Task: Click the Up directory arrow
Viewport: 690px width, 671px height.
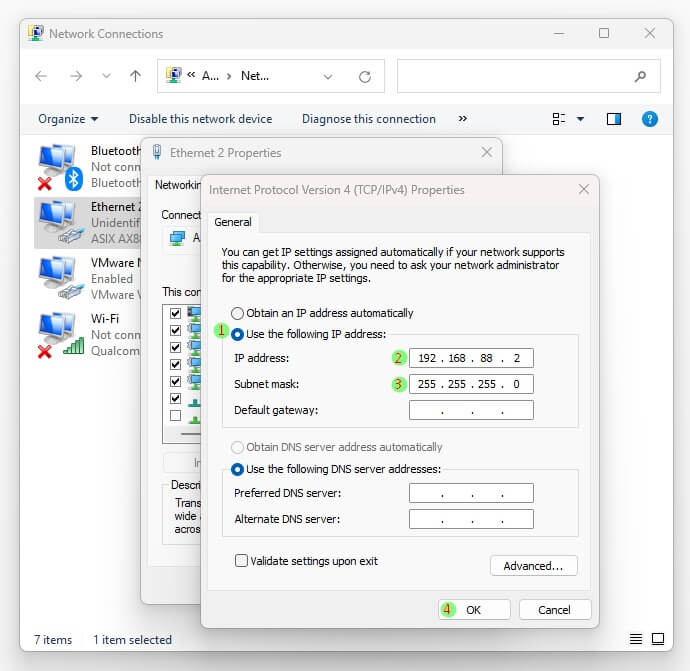Action: [135, 76]
